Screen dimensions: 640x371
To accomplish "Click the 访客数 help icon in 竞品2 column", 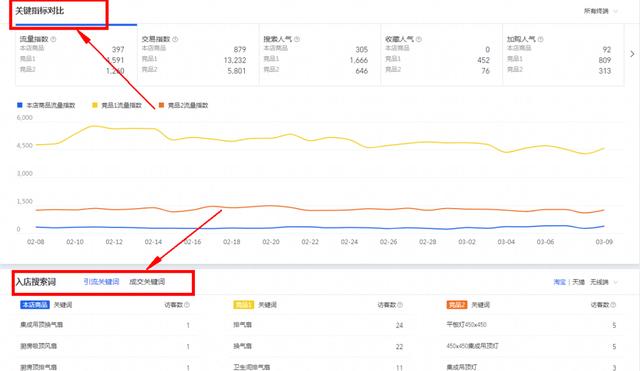I will [x=613, y=305].
